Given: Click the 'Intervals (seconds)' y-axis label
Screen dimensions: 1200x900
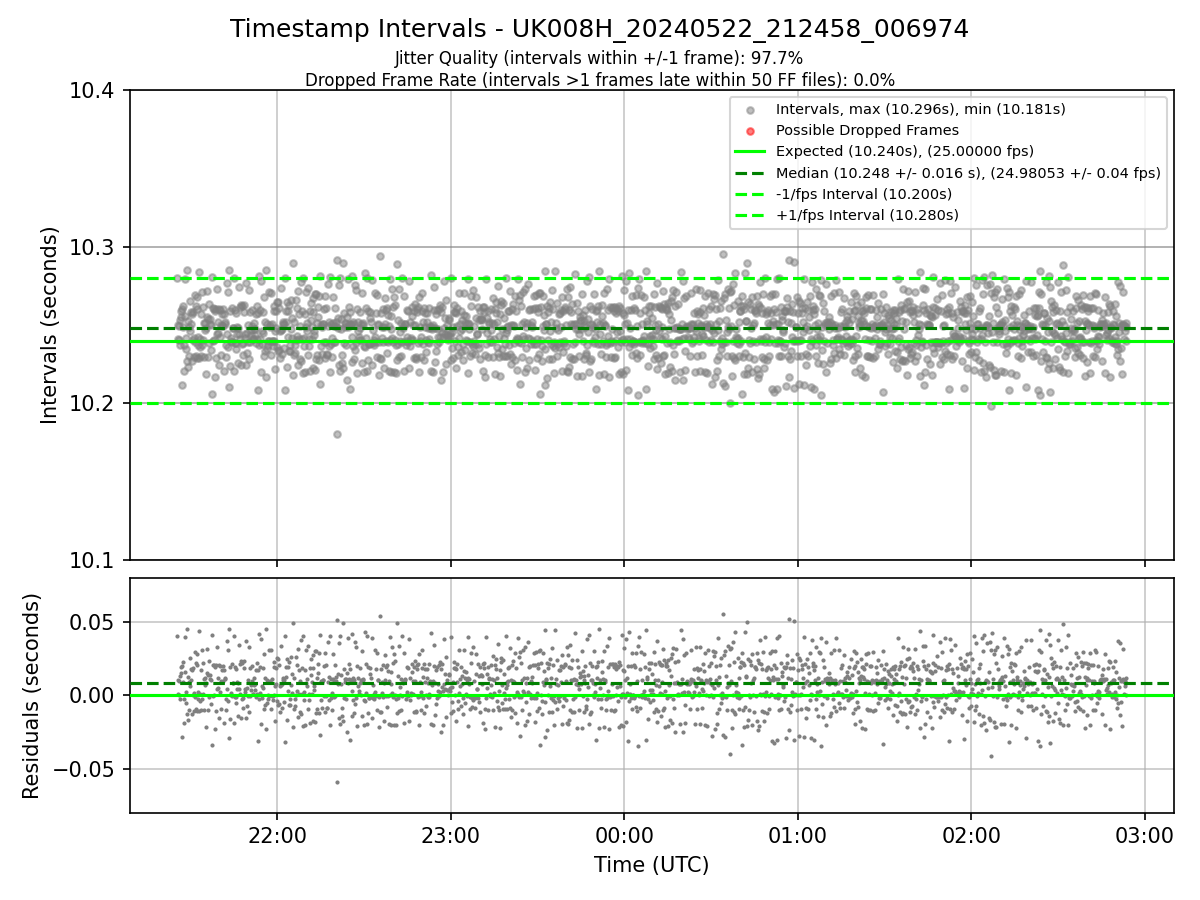Looking at the screenshot, I should click(50, 325).
